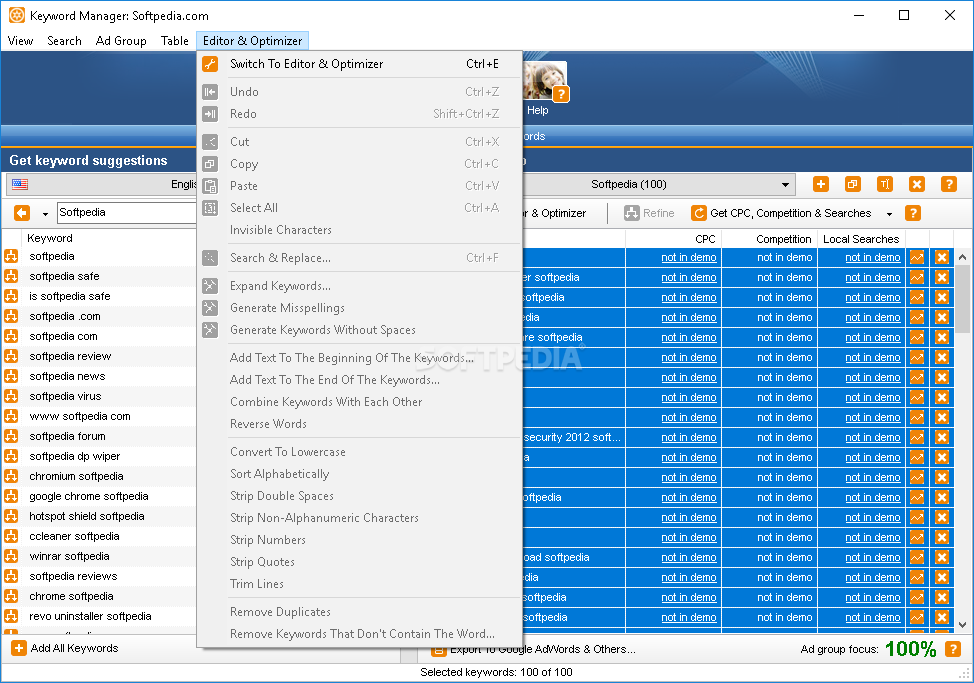Viewport: 974px width, 683px height.
Task: Add keyword 'softpedia review' using its plus icon
Action: 11,356
